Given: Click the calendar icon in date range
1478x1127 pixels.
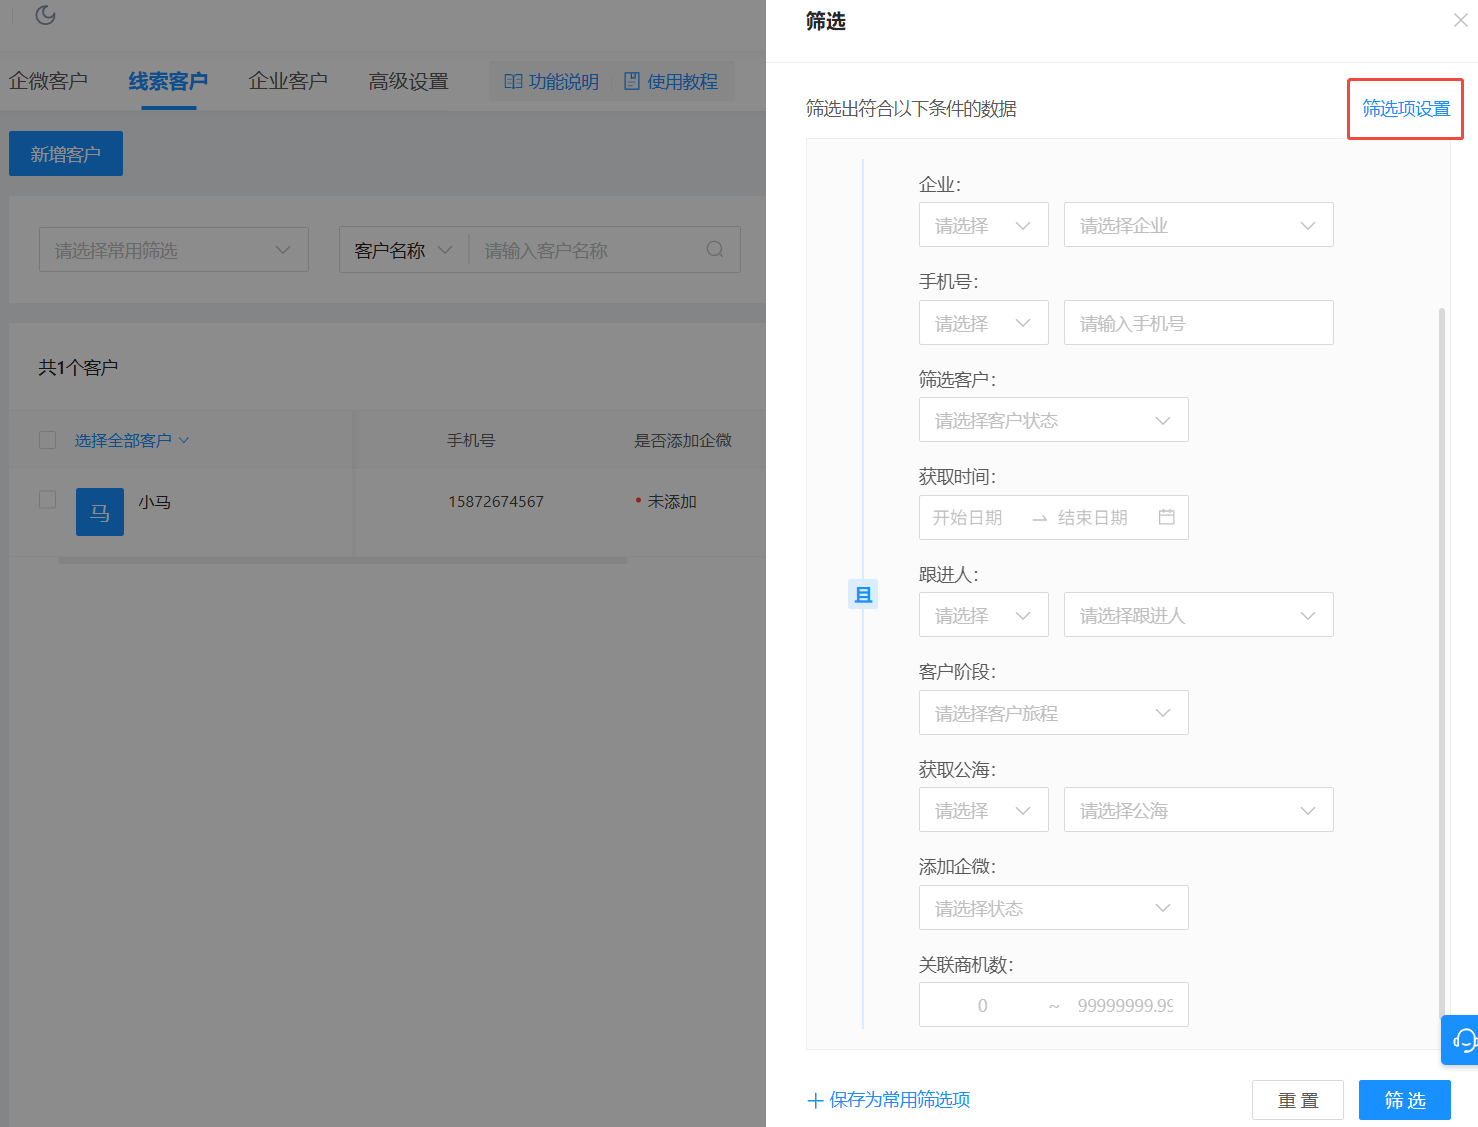Looking at the screenshot, I should click(1166, 517).
